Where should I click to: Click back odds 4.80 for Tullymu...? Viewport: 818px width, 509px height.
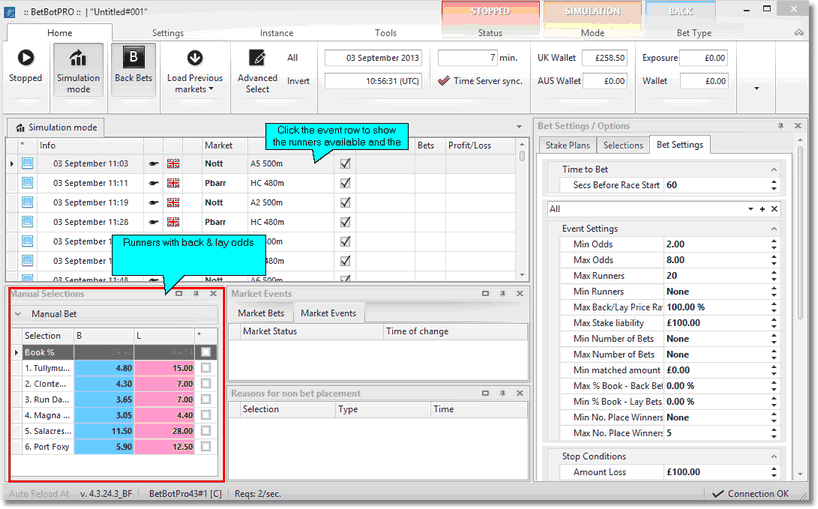pos(104,368)
